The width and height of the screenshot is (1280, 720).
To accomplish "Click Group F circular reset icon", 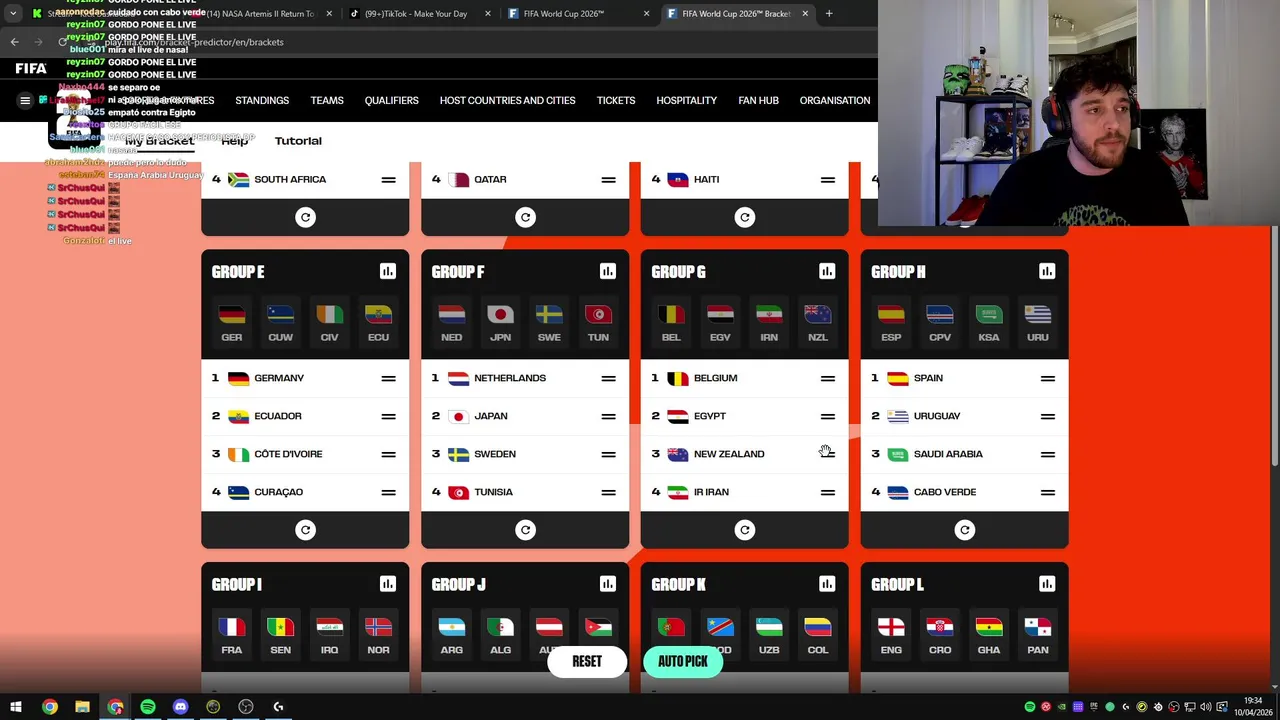I will point(525,530).
